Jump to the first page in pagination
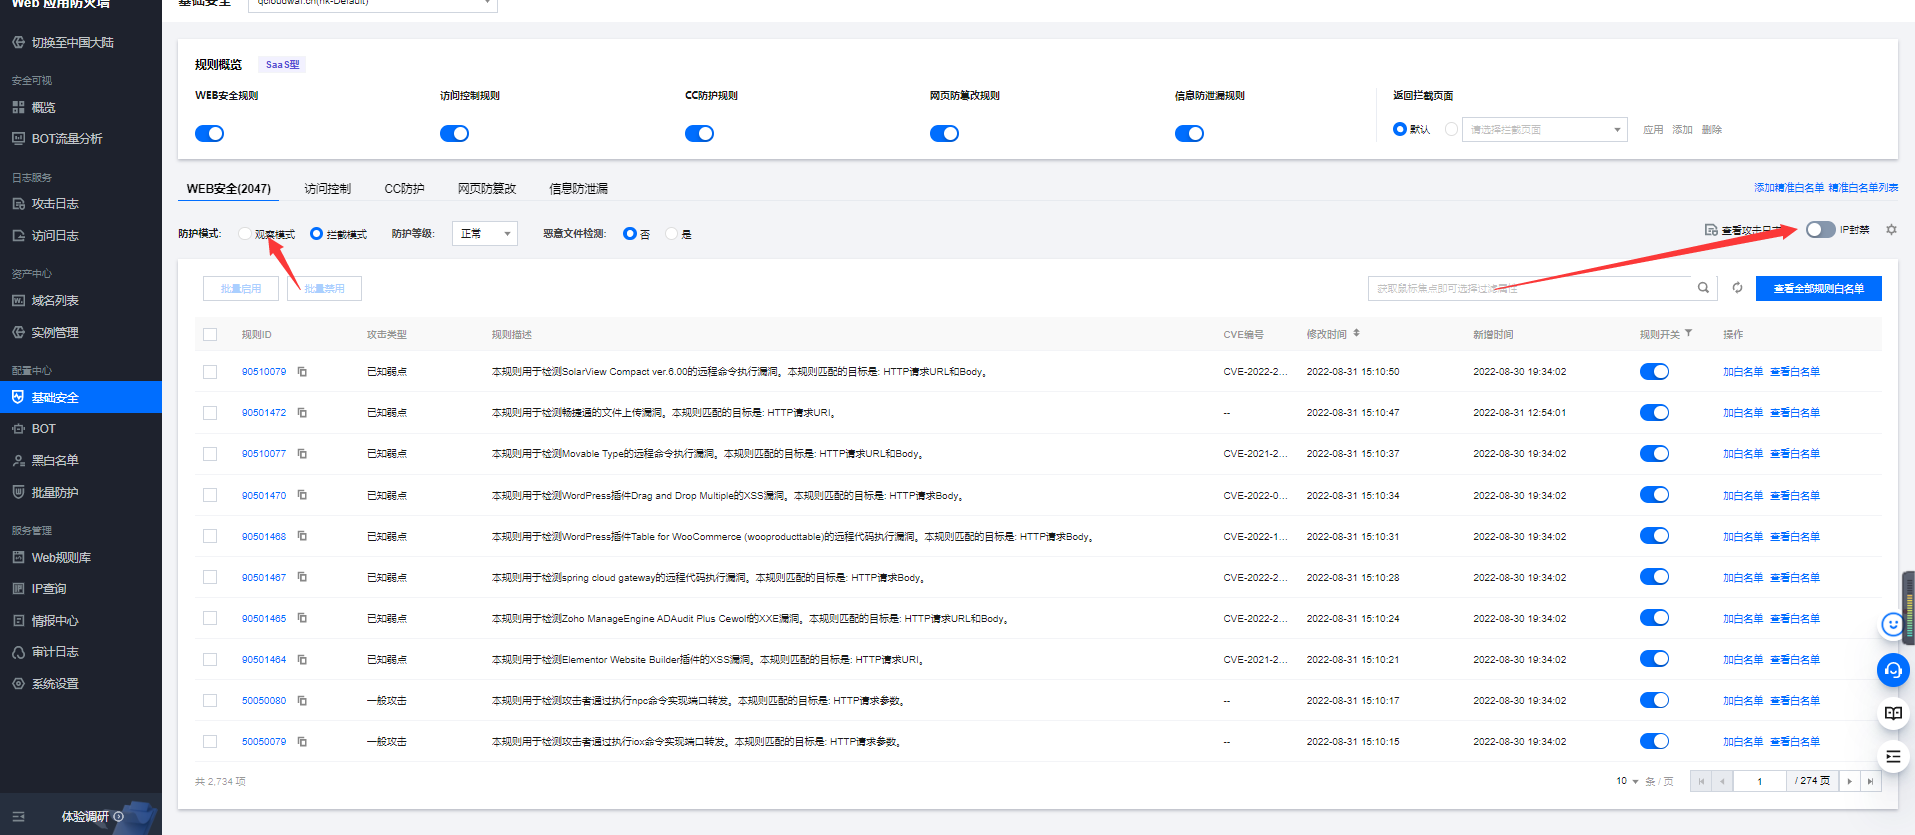This screenshot has height=835, width=1915. (x=1701, y=782)
